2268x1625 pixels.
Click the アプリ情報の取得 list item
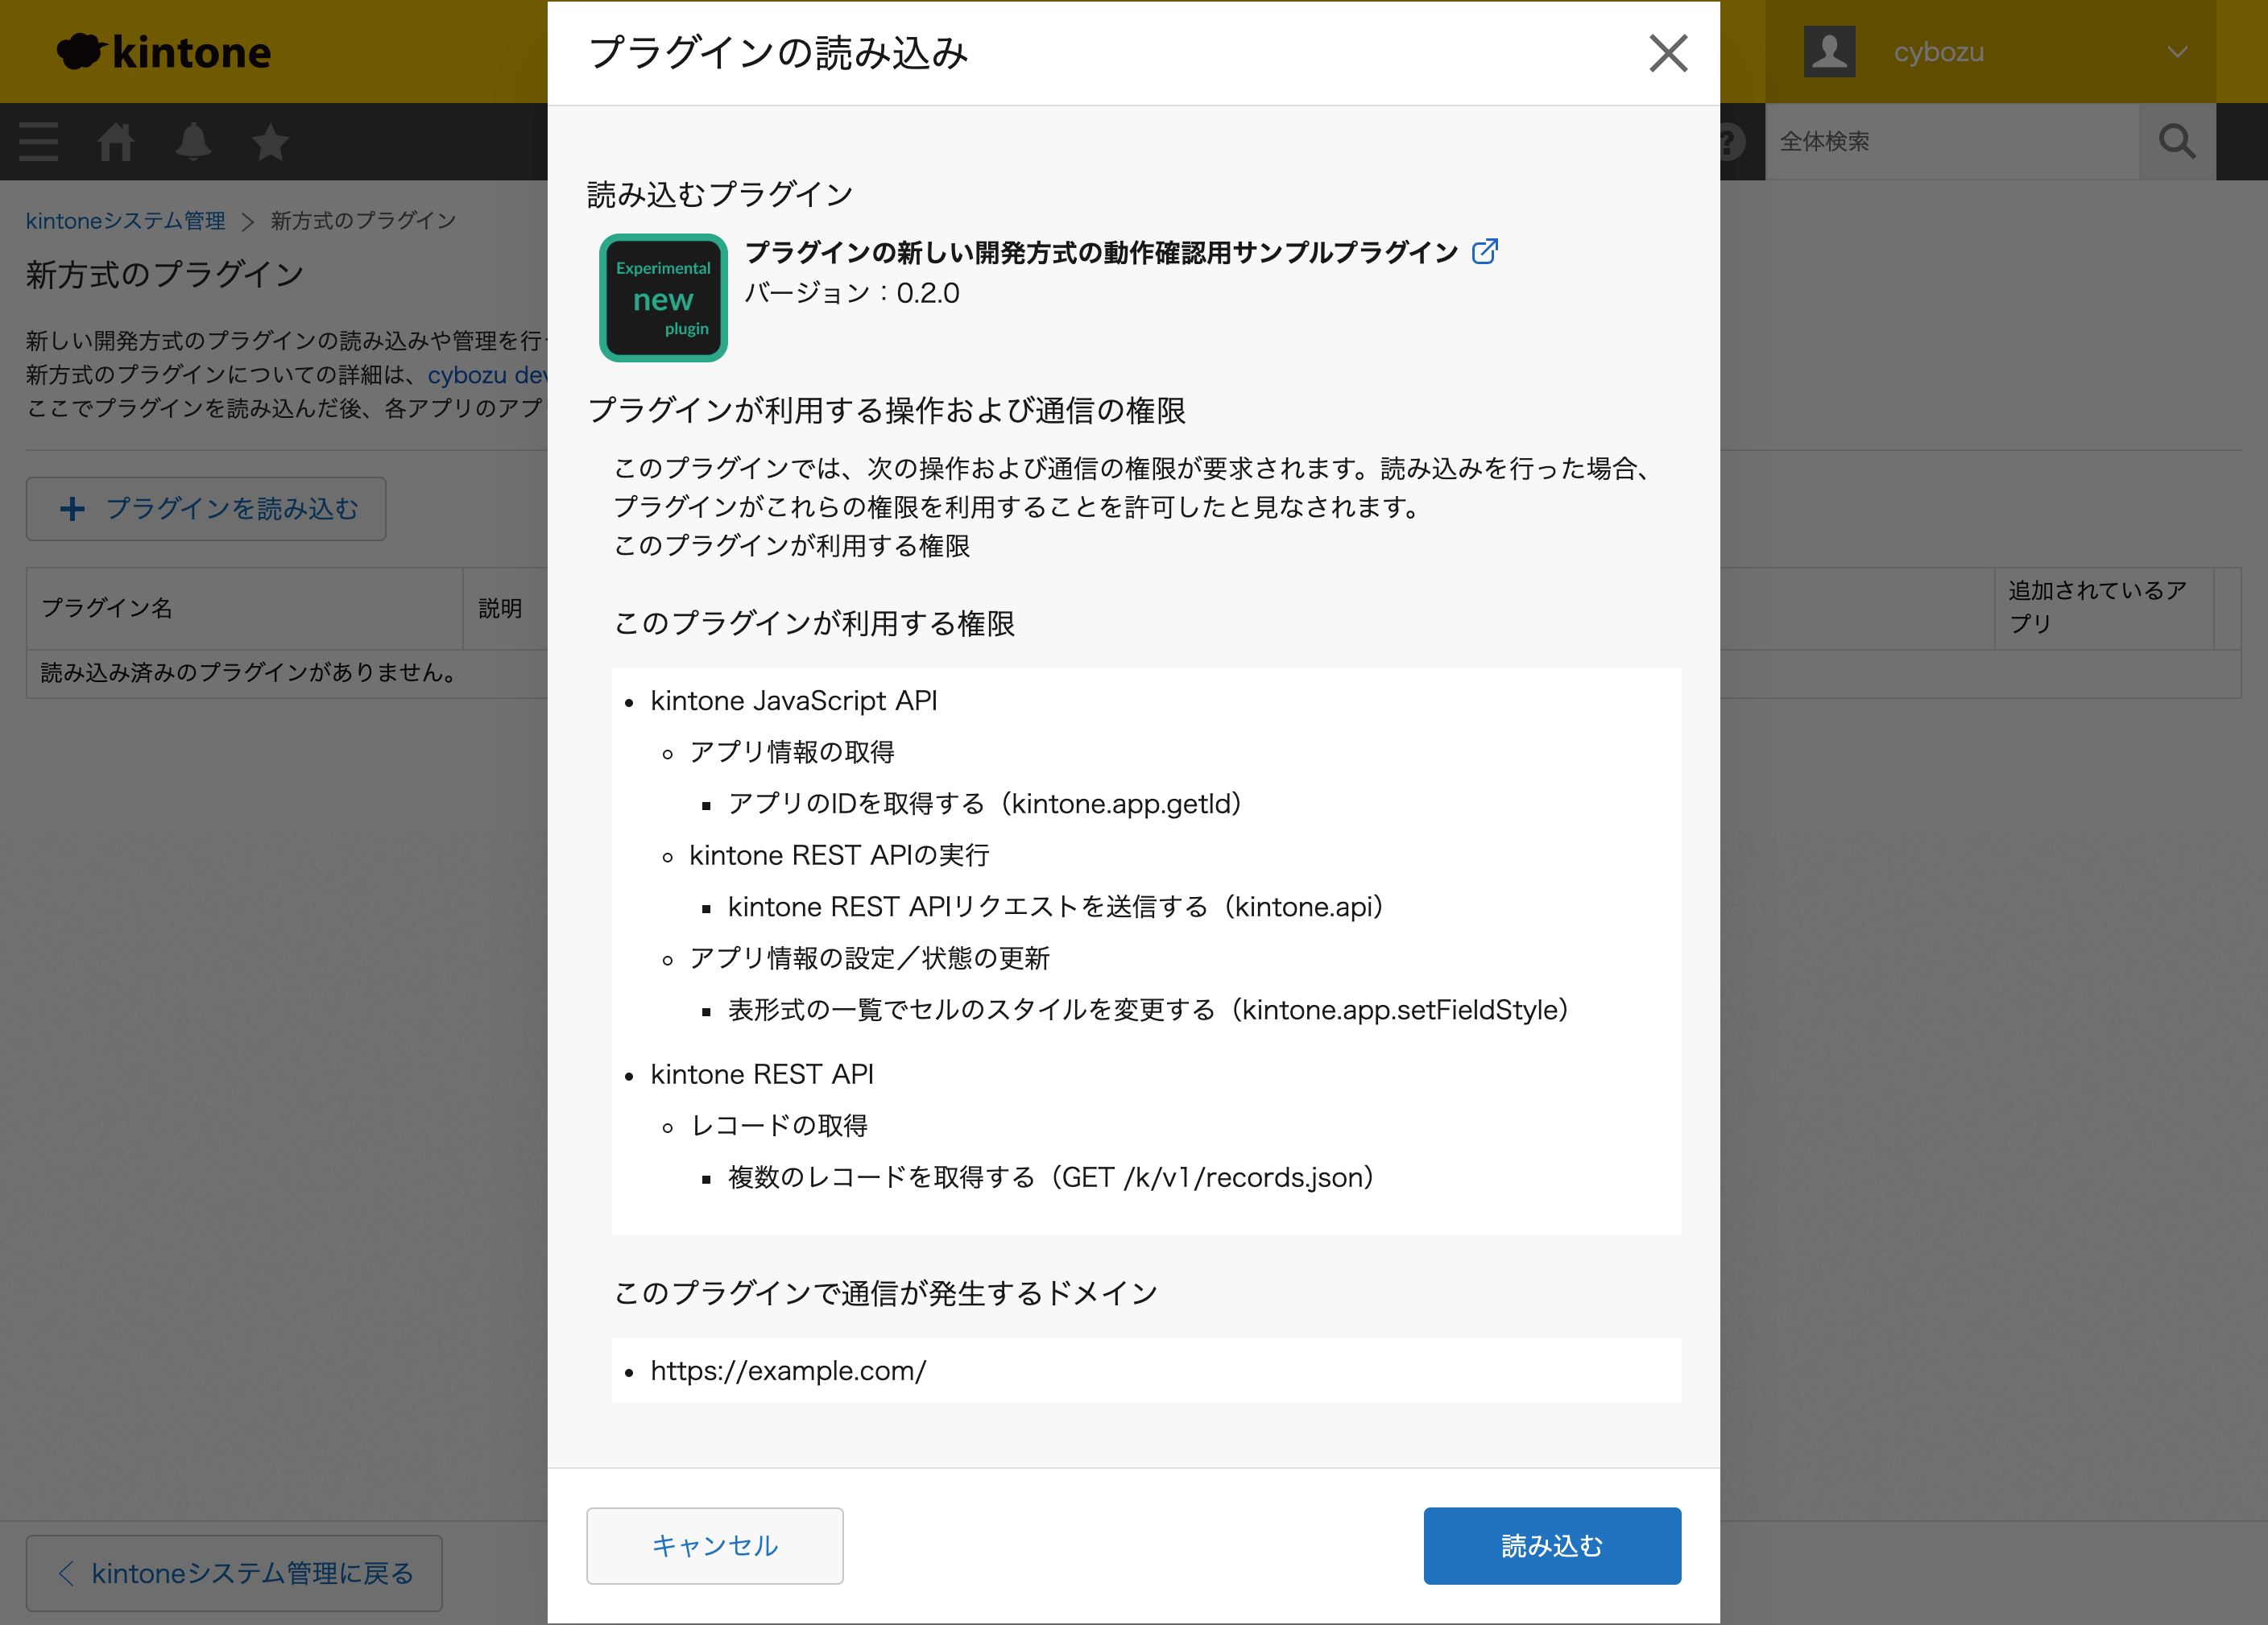point(792,752)
